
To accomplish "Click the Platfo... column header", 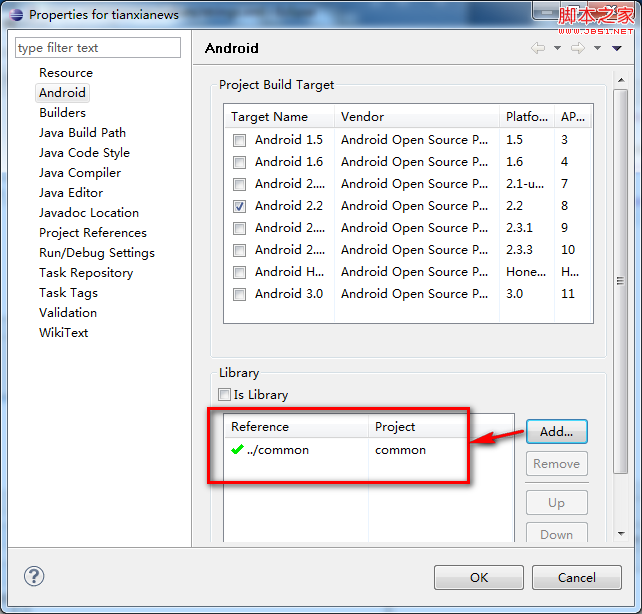I will pos(527,117).
